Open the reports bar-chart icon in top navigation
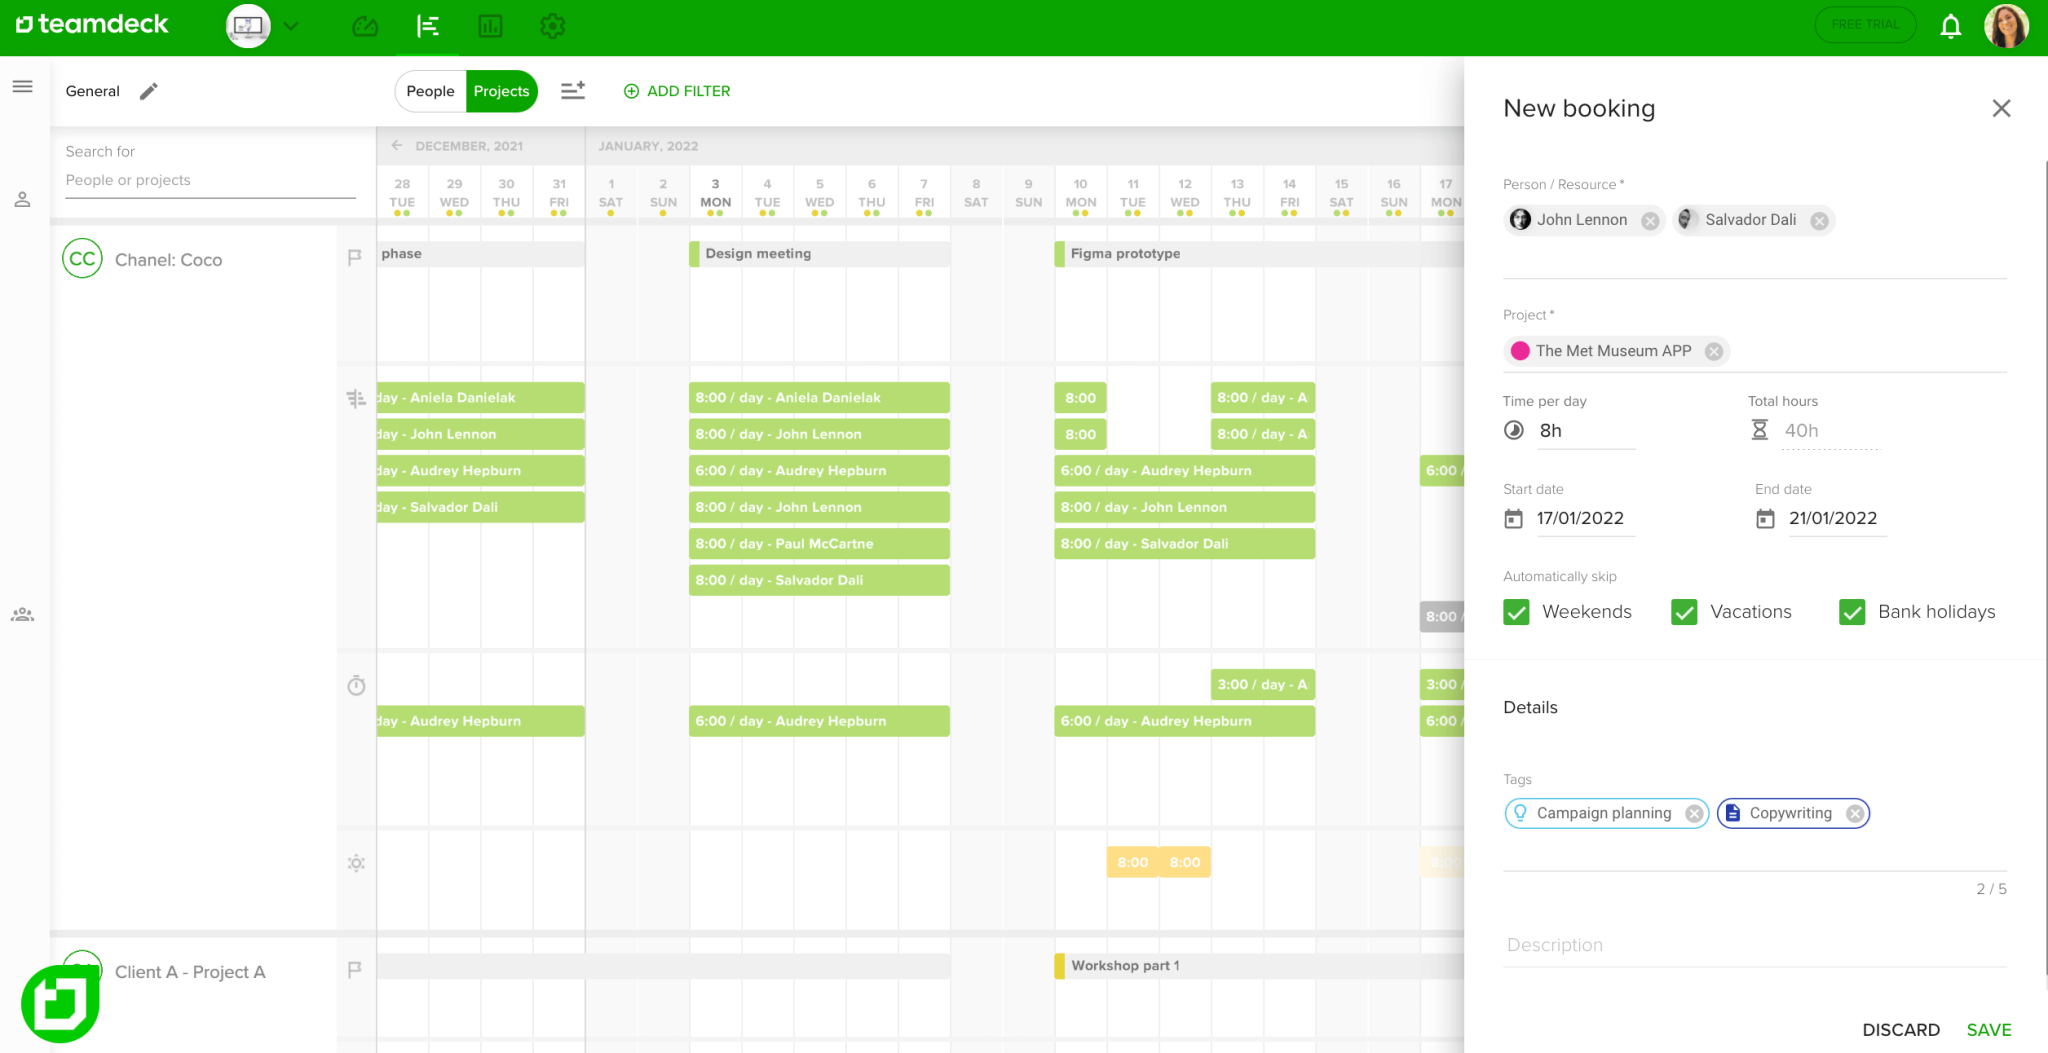2048x1053 pixels. [490, 27]
